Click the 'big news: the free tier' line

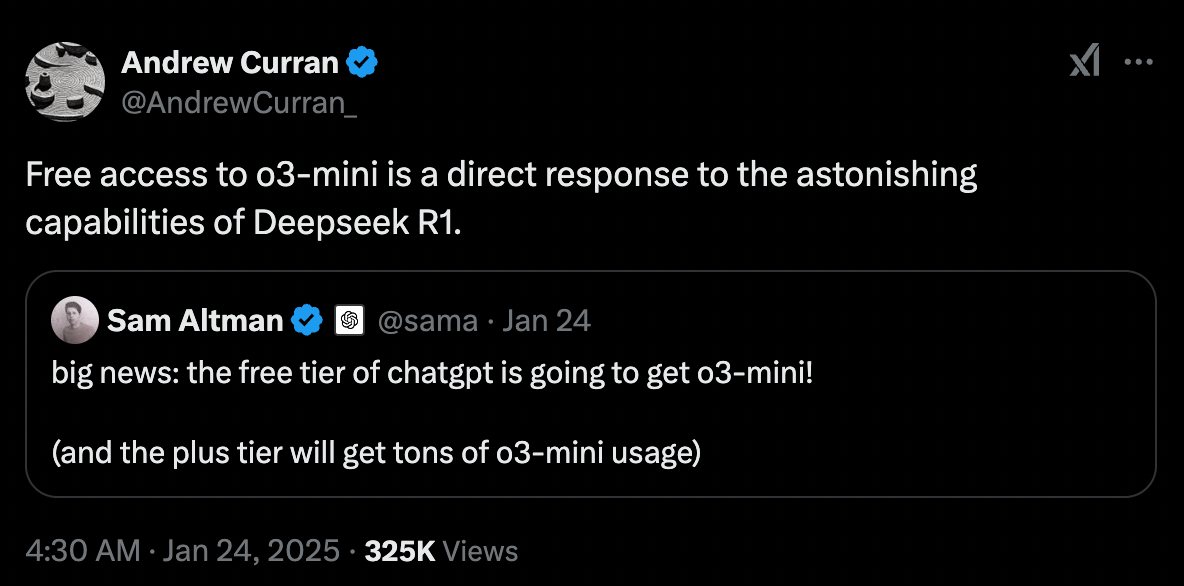433,373
